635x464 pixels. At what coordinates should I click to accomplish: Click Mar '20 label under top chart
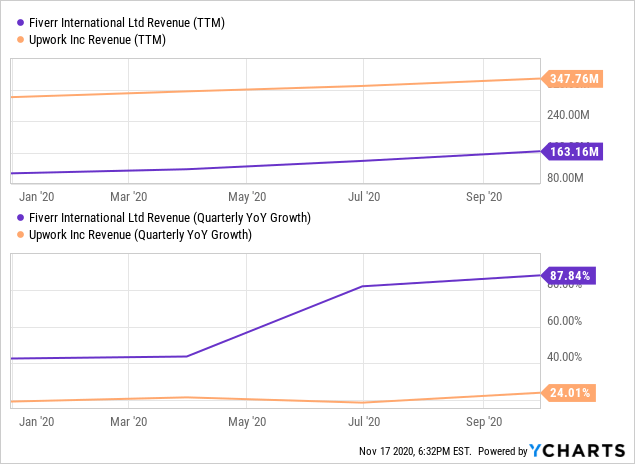(x=128, y=197)
